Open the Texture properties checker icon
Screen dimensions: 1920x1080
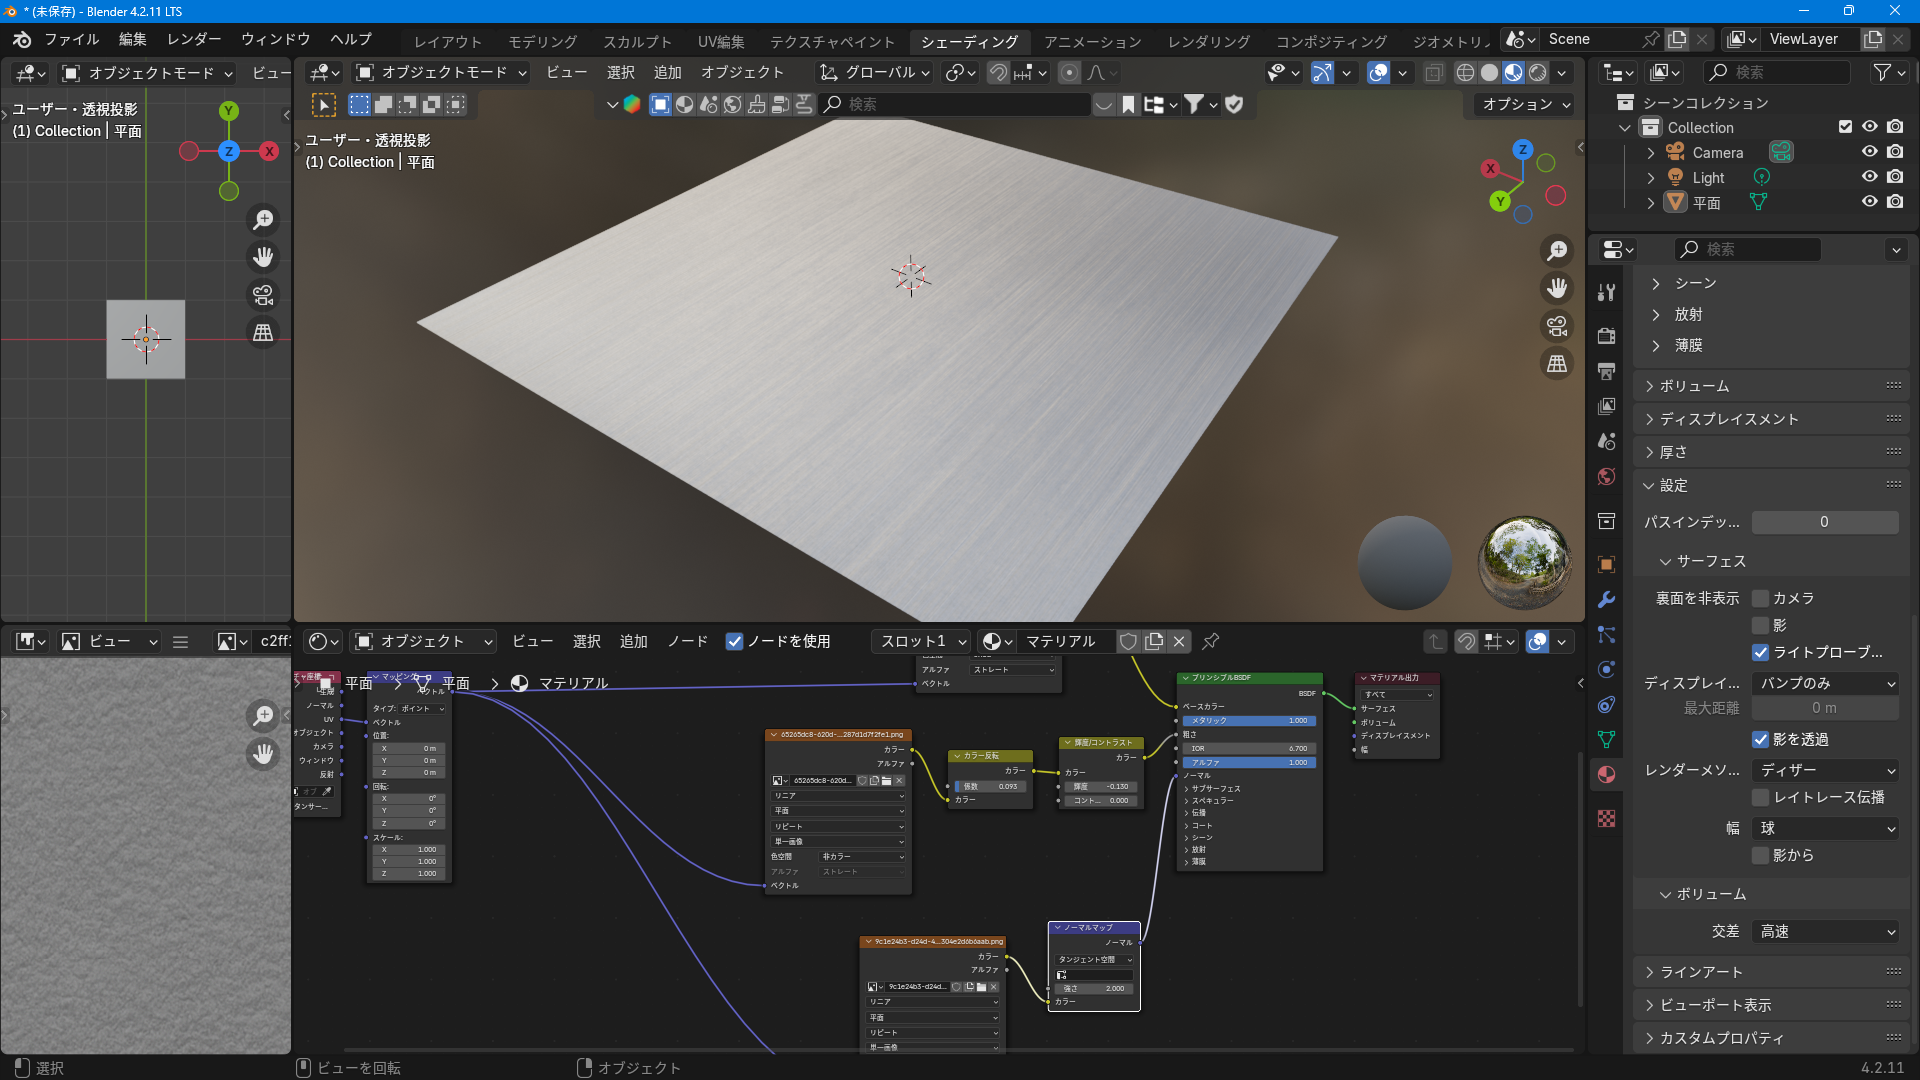(x=1606, y=819)
